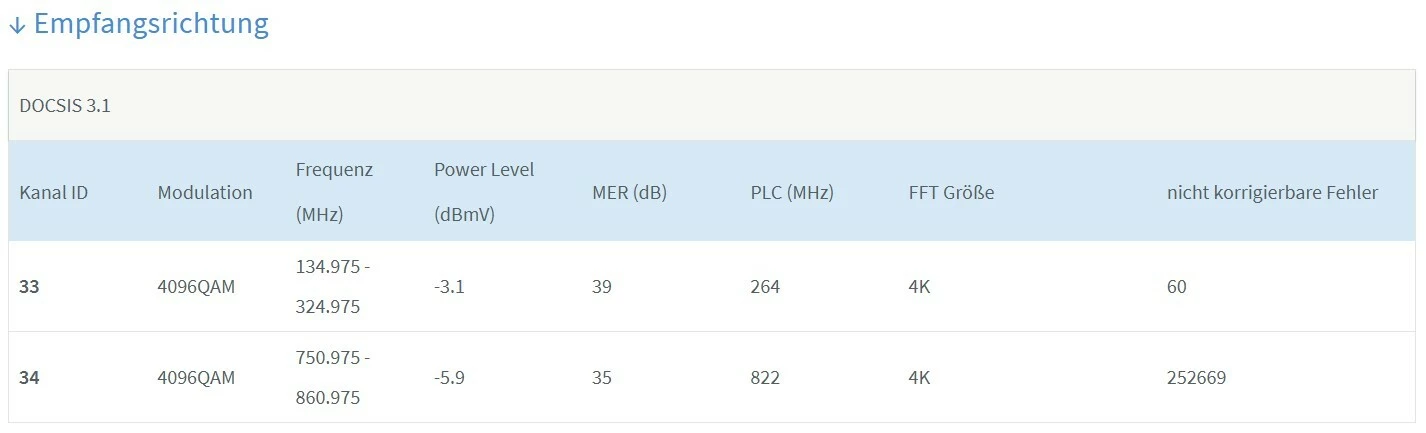The height and width of the screenshot is (433, 1426).
Task: Click the uncorrectable error count 252669
Action: click(1196, 378)
